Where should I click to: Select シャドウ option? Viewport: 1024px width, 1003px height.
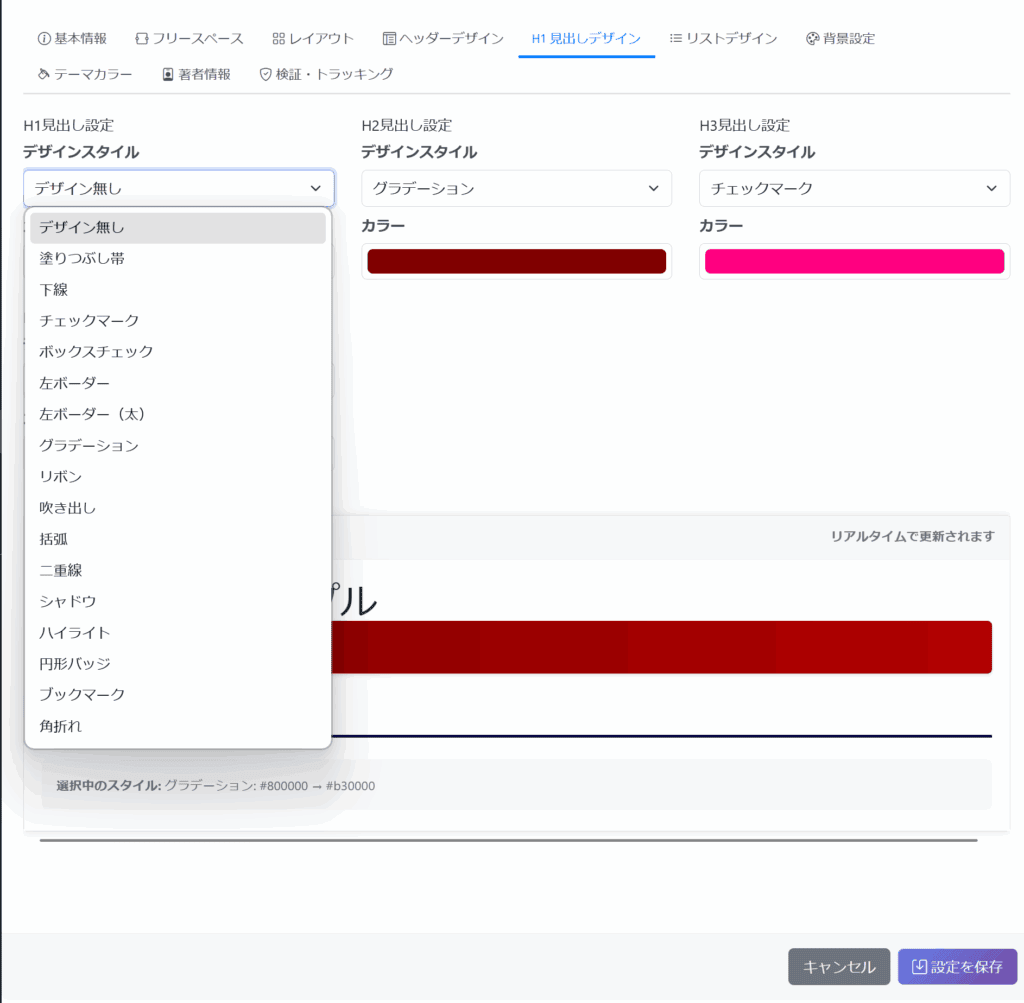click(178, 601)
